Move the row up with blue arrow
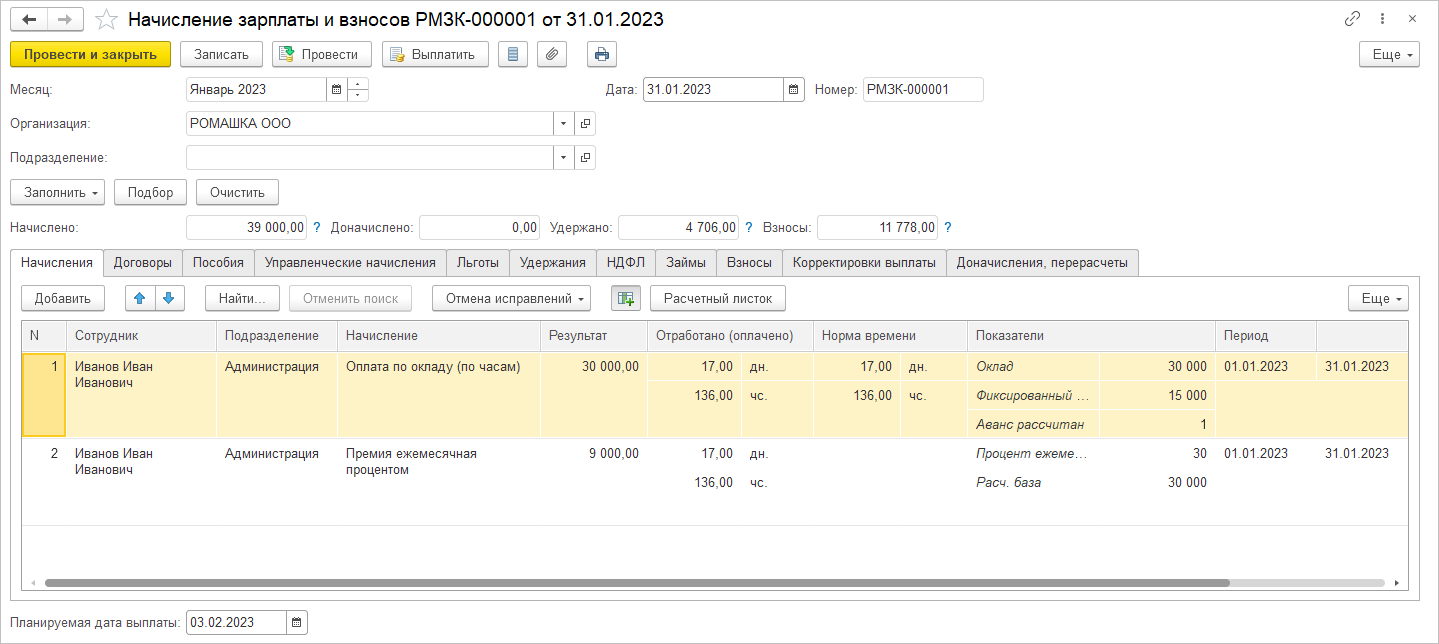 pyautogui.click(x=140, y=298)
